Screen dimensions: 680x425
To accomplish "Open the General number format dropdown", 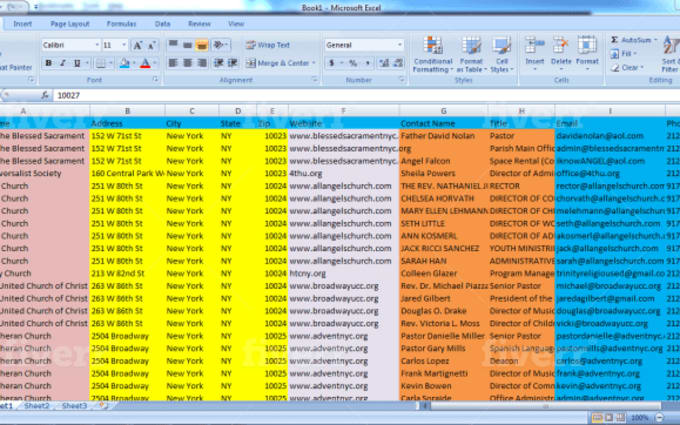I will (399, 45).
